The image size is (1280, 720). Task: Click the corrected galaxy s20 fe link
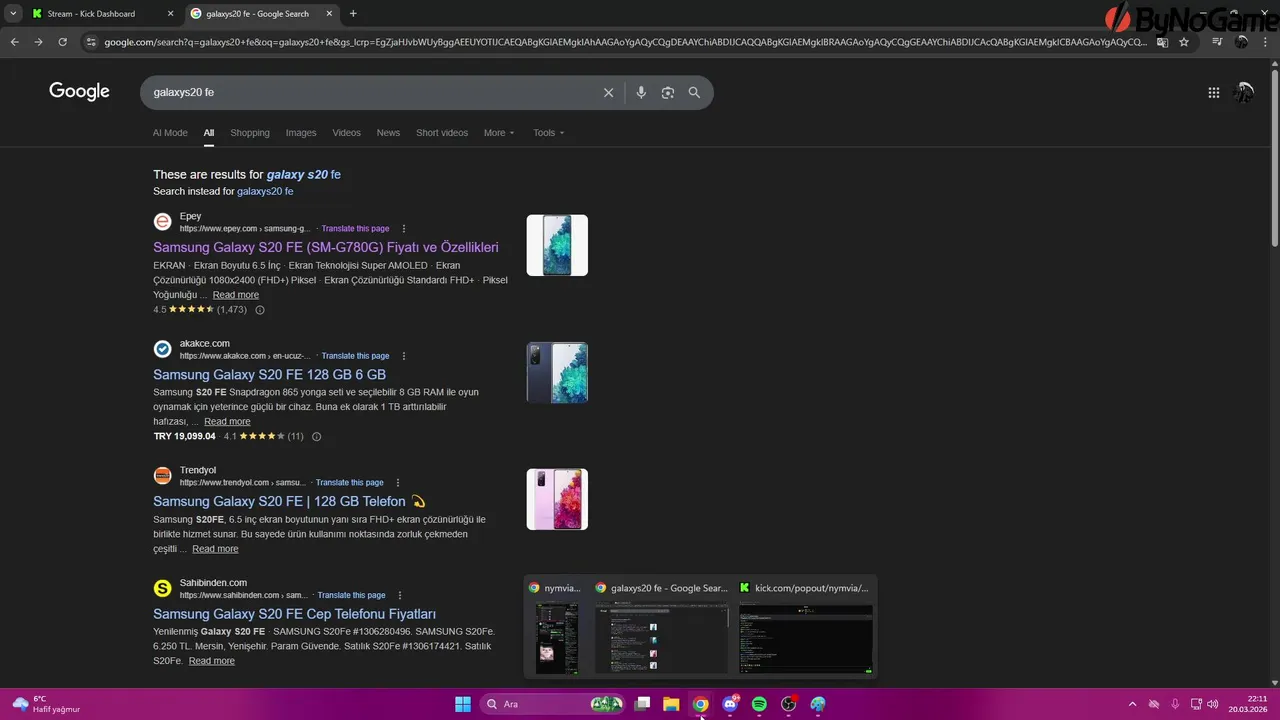[x=303, y=174]
